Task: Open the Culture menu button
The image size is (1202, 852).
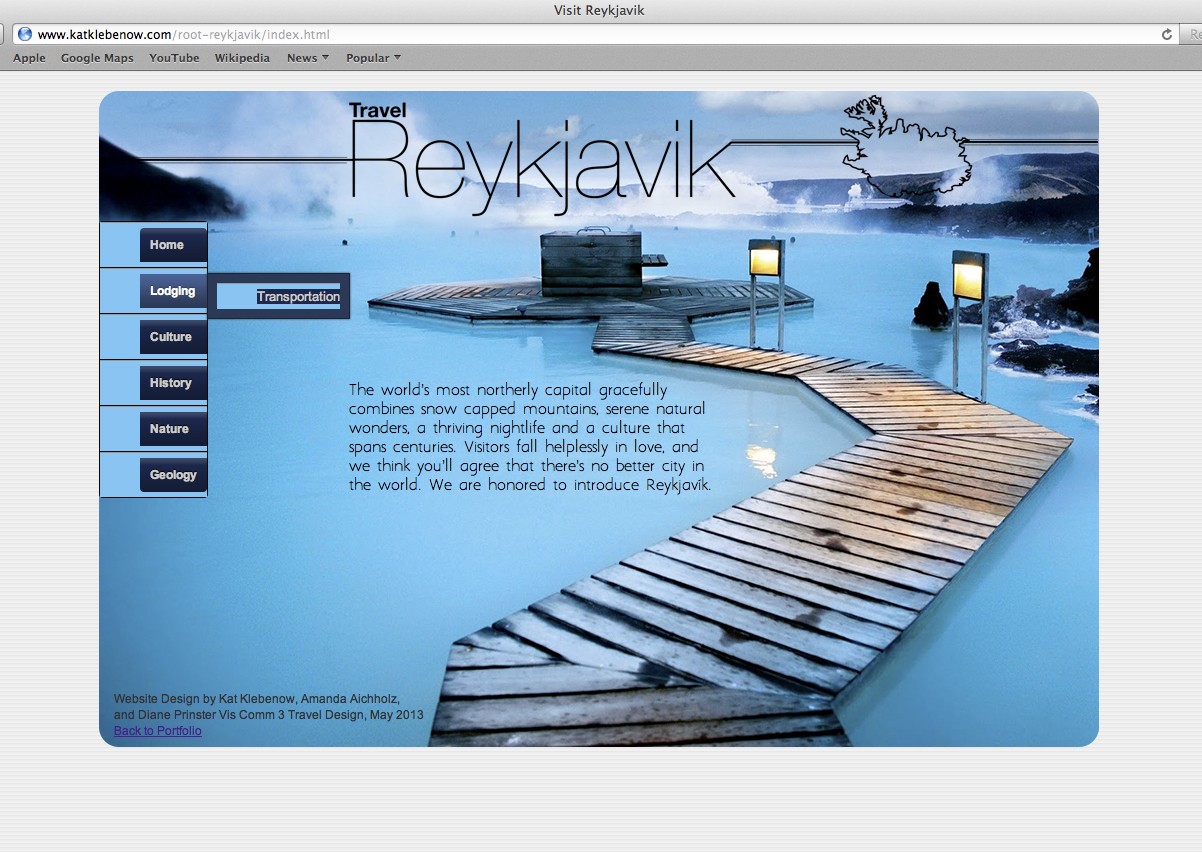Action: (173, 337)
